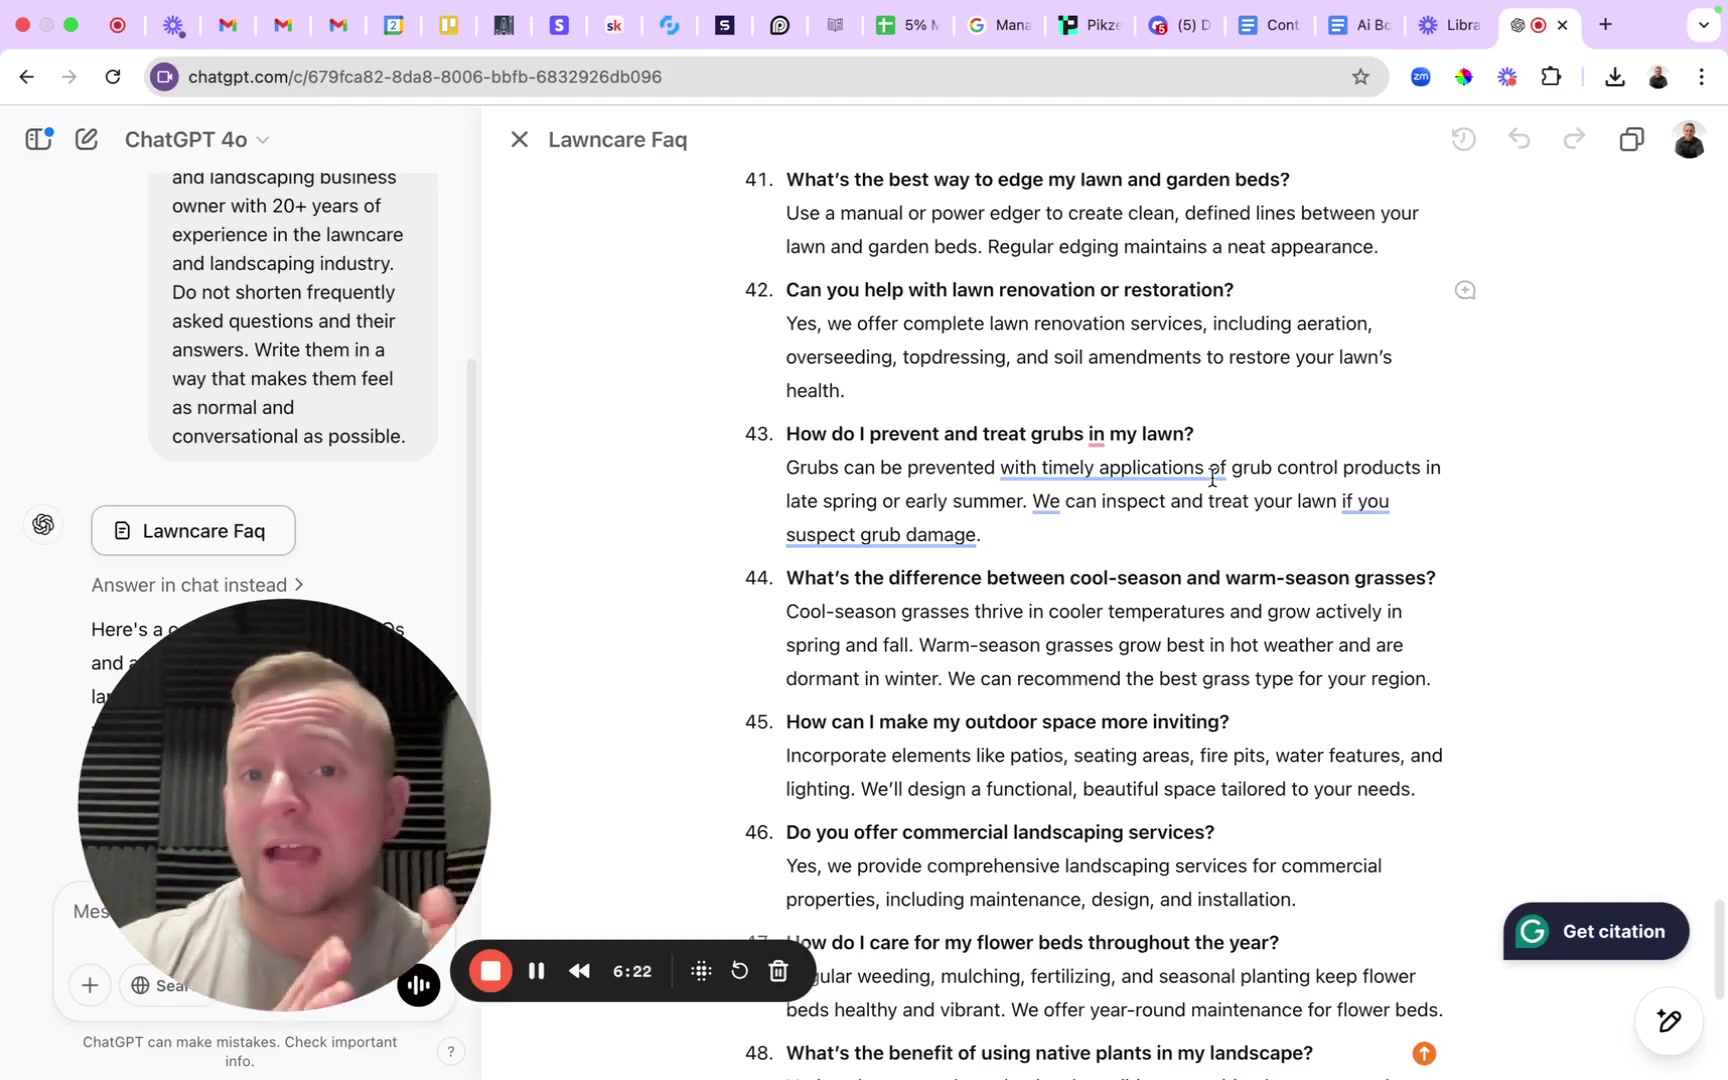Click the orange Grammarly arrow indicator
The width and height of the screenshot is (1728, 1080).
click(x=1424, y=1053)
